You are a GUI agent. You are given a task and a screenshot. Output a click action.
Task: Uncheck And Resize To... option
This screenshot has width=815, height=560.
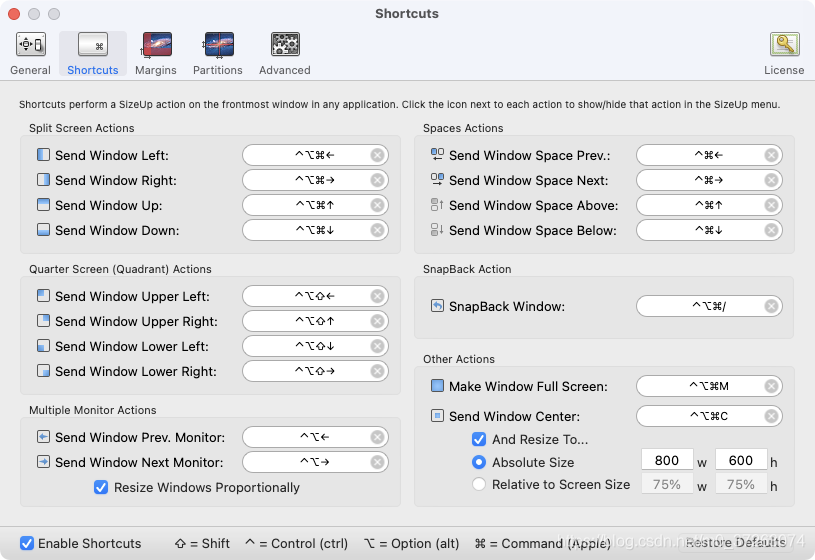click(x=479, y=439)
